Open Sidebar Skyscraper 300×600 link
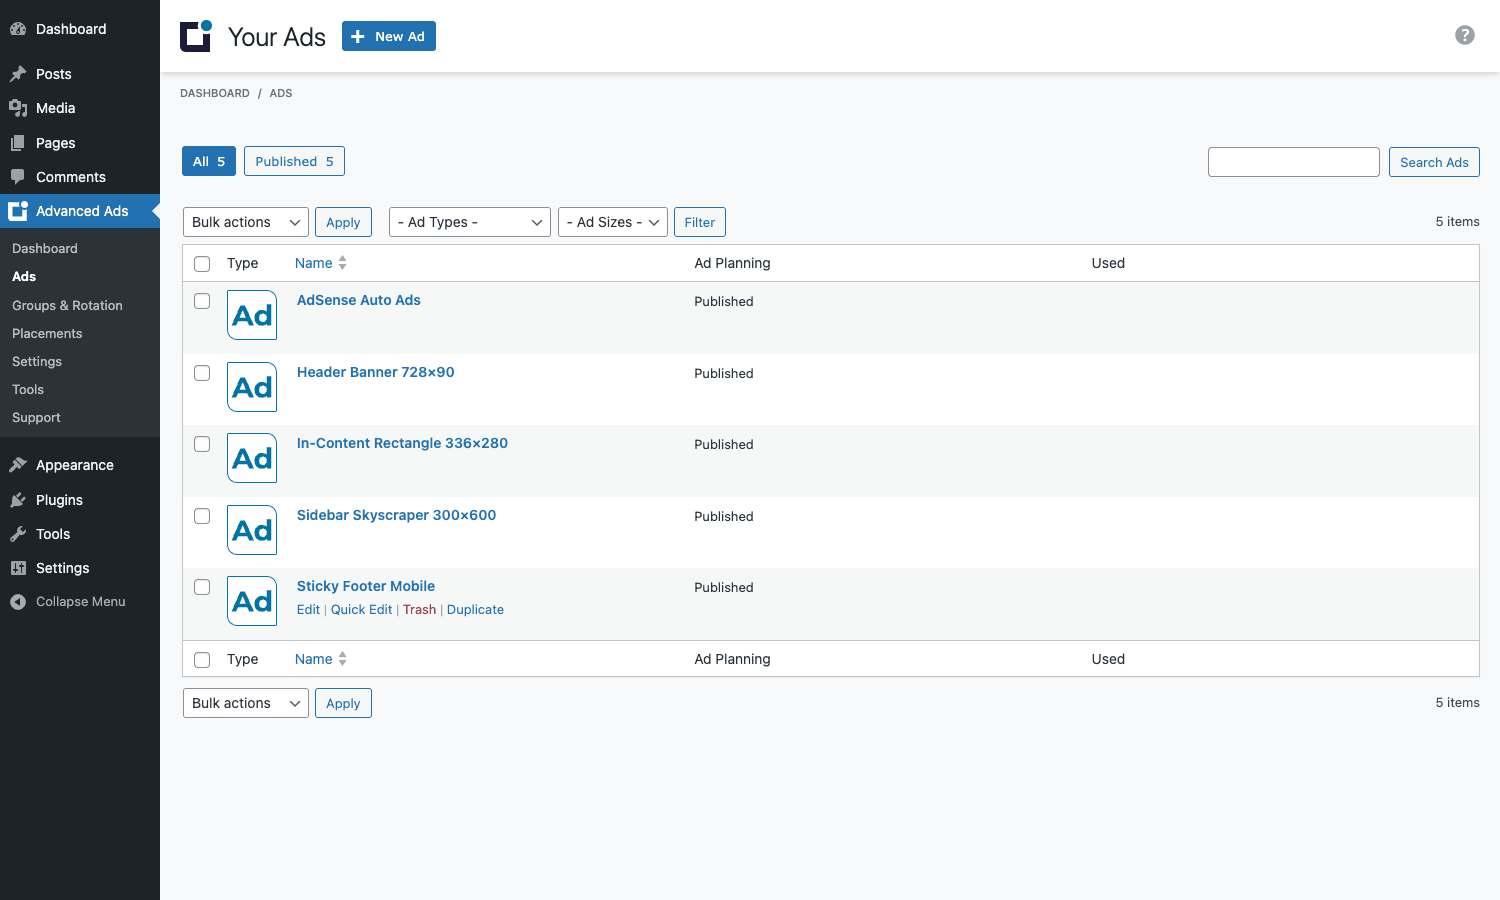The image size is (1500, 900). click(x=396, y=515)
